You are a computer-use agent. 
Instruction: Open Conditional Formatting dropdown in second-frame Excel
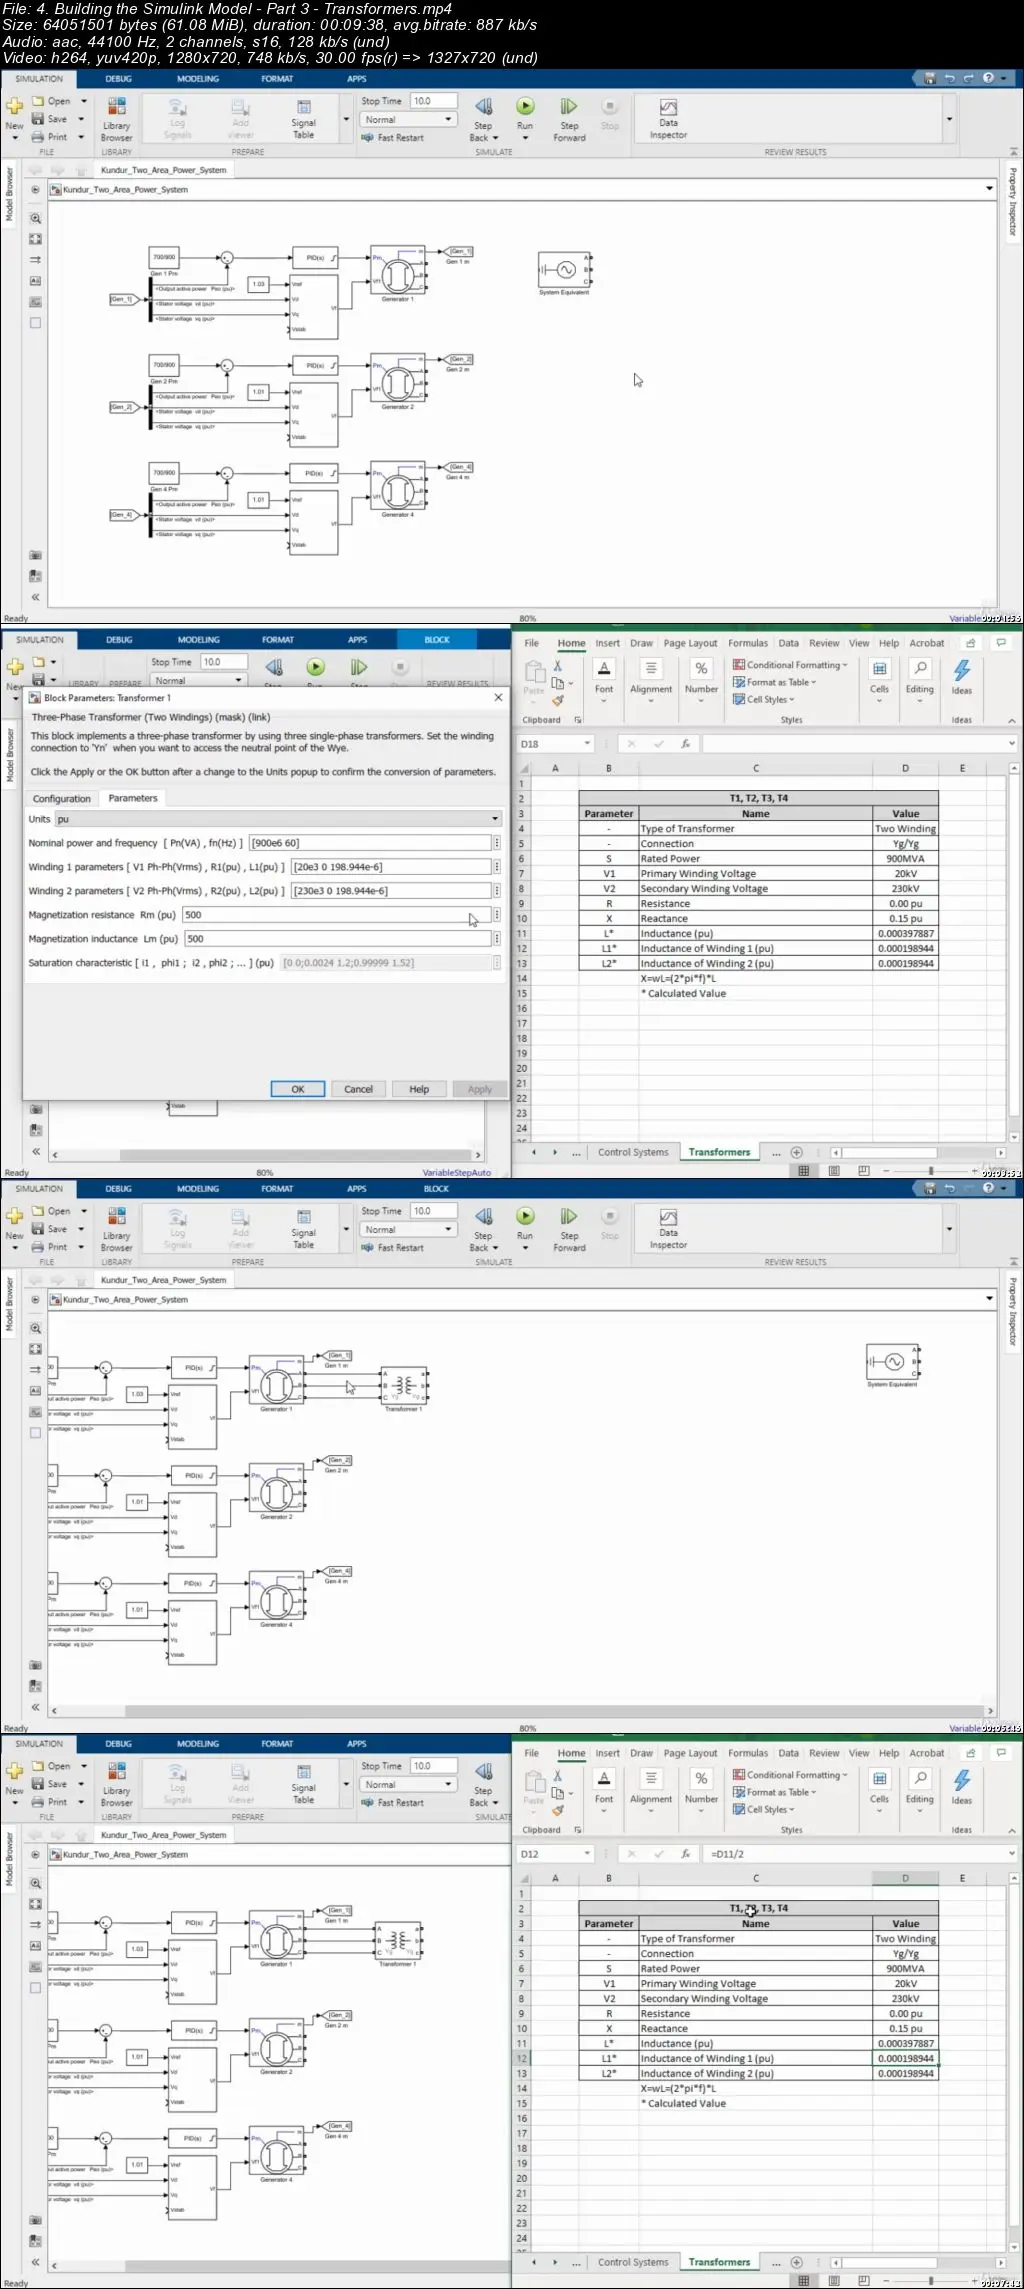pyautogui.click(x=790, y=665)
